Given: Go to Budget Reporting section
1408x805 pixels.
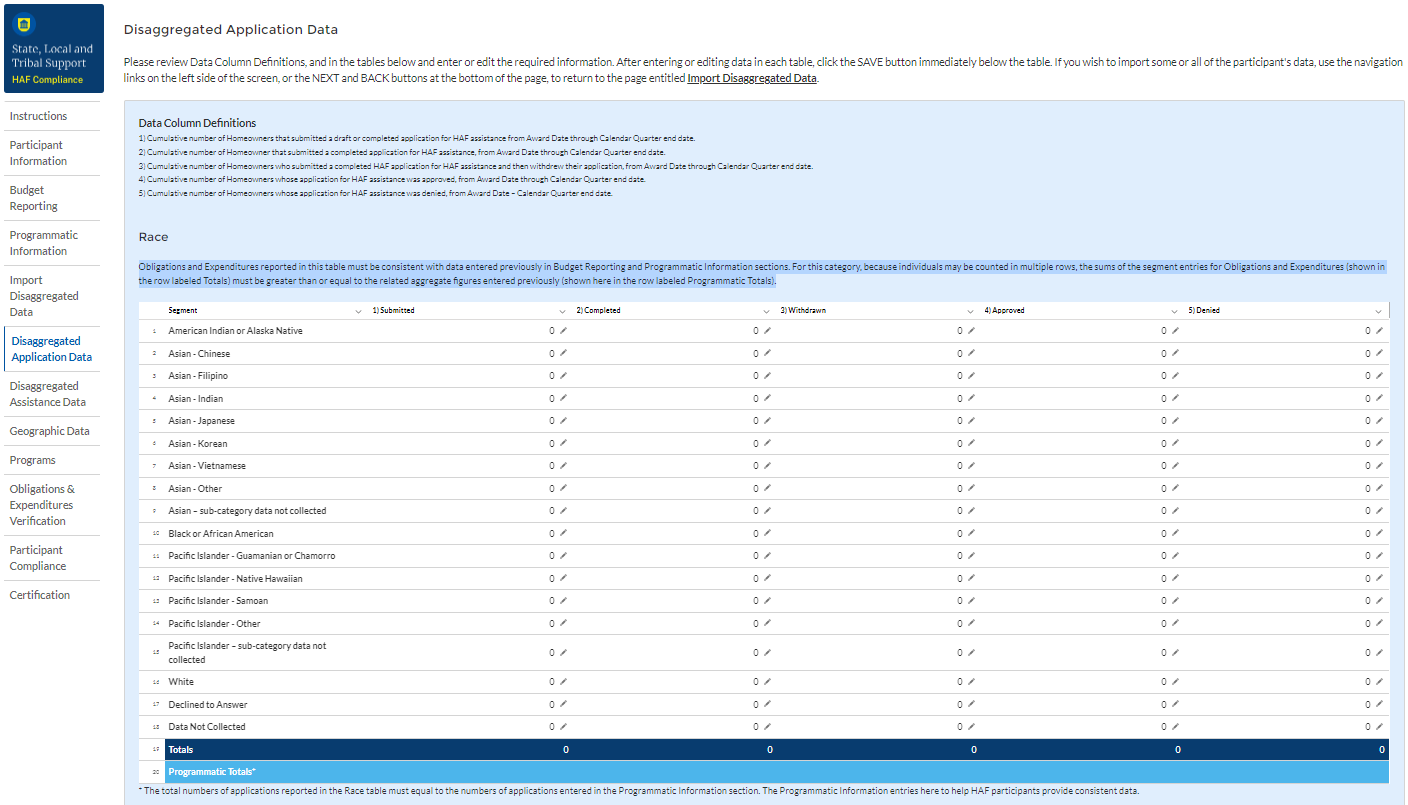Looking at the screenshot, I should point(34,198).
